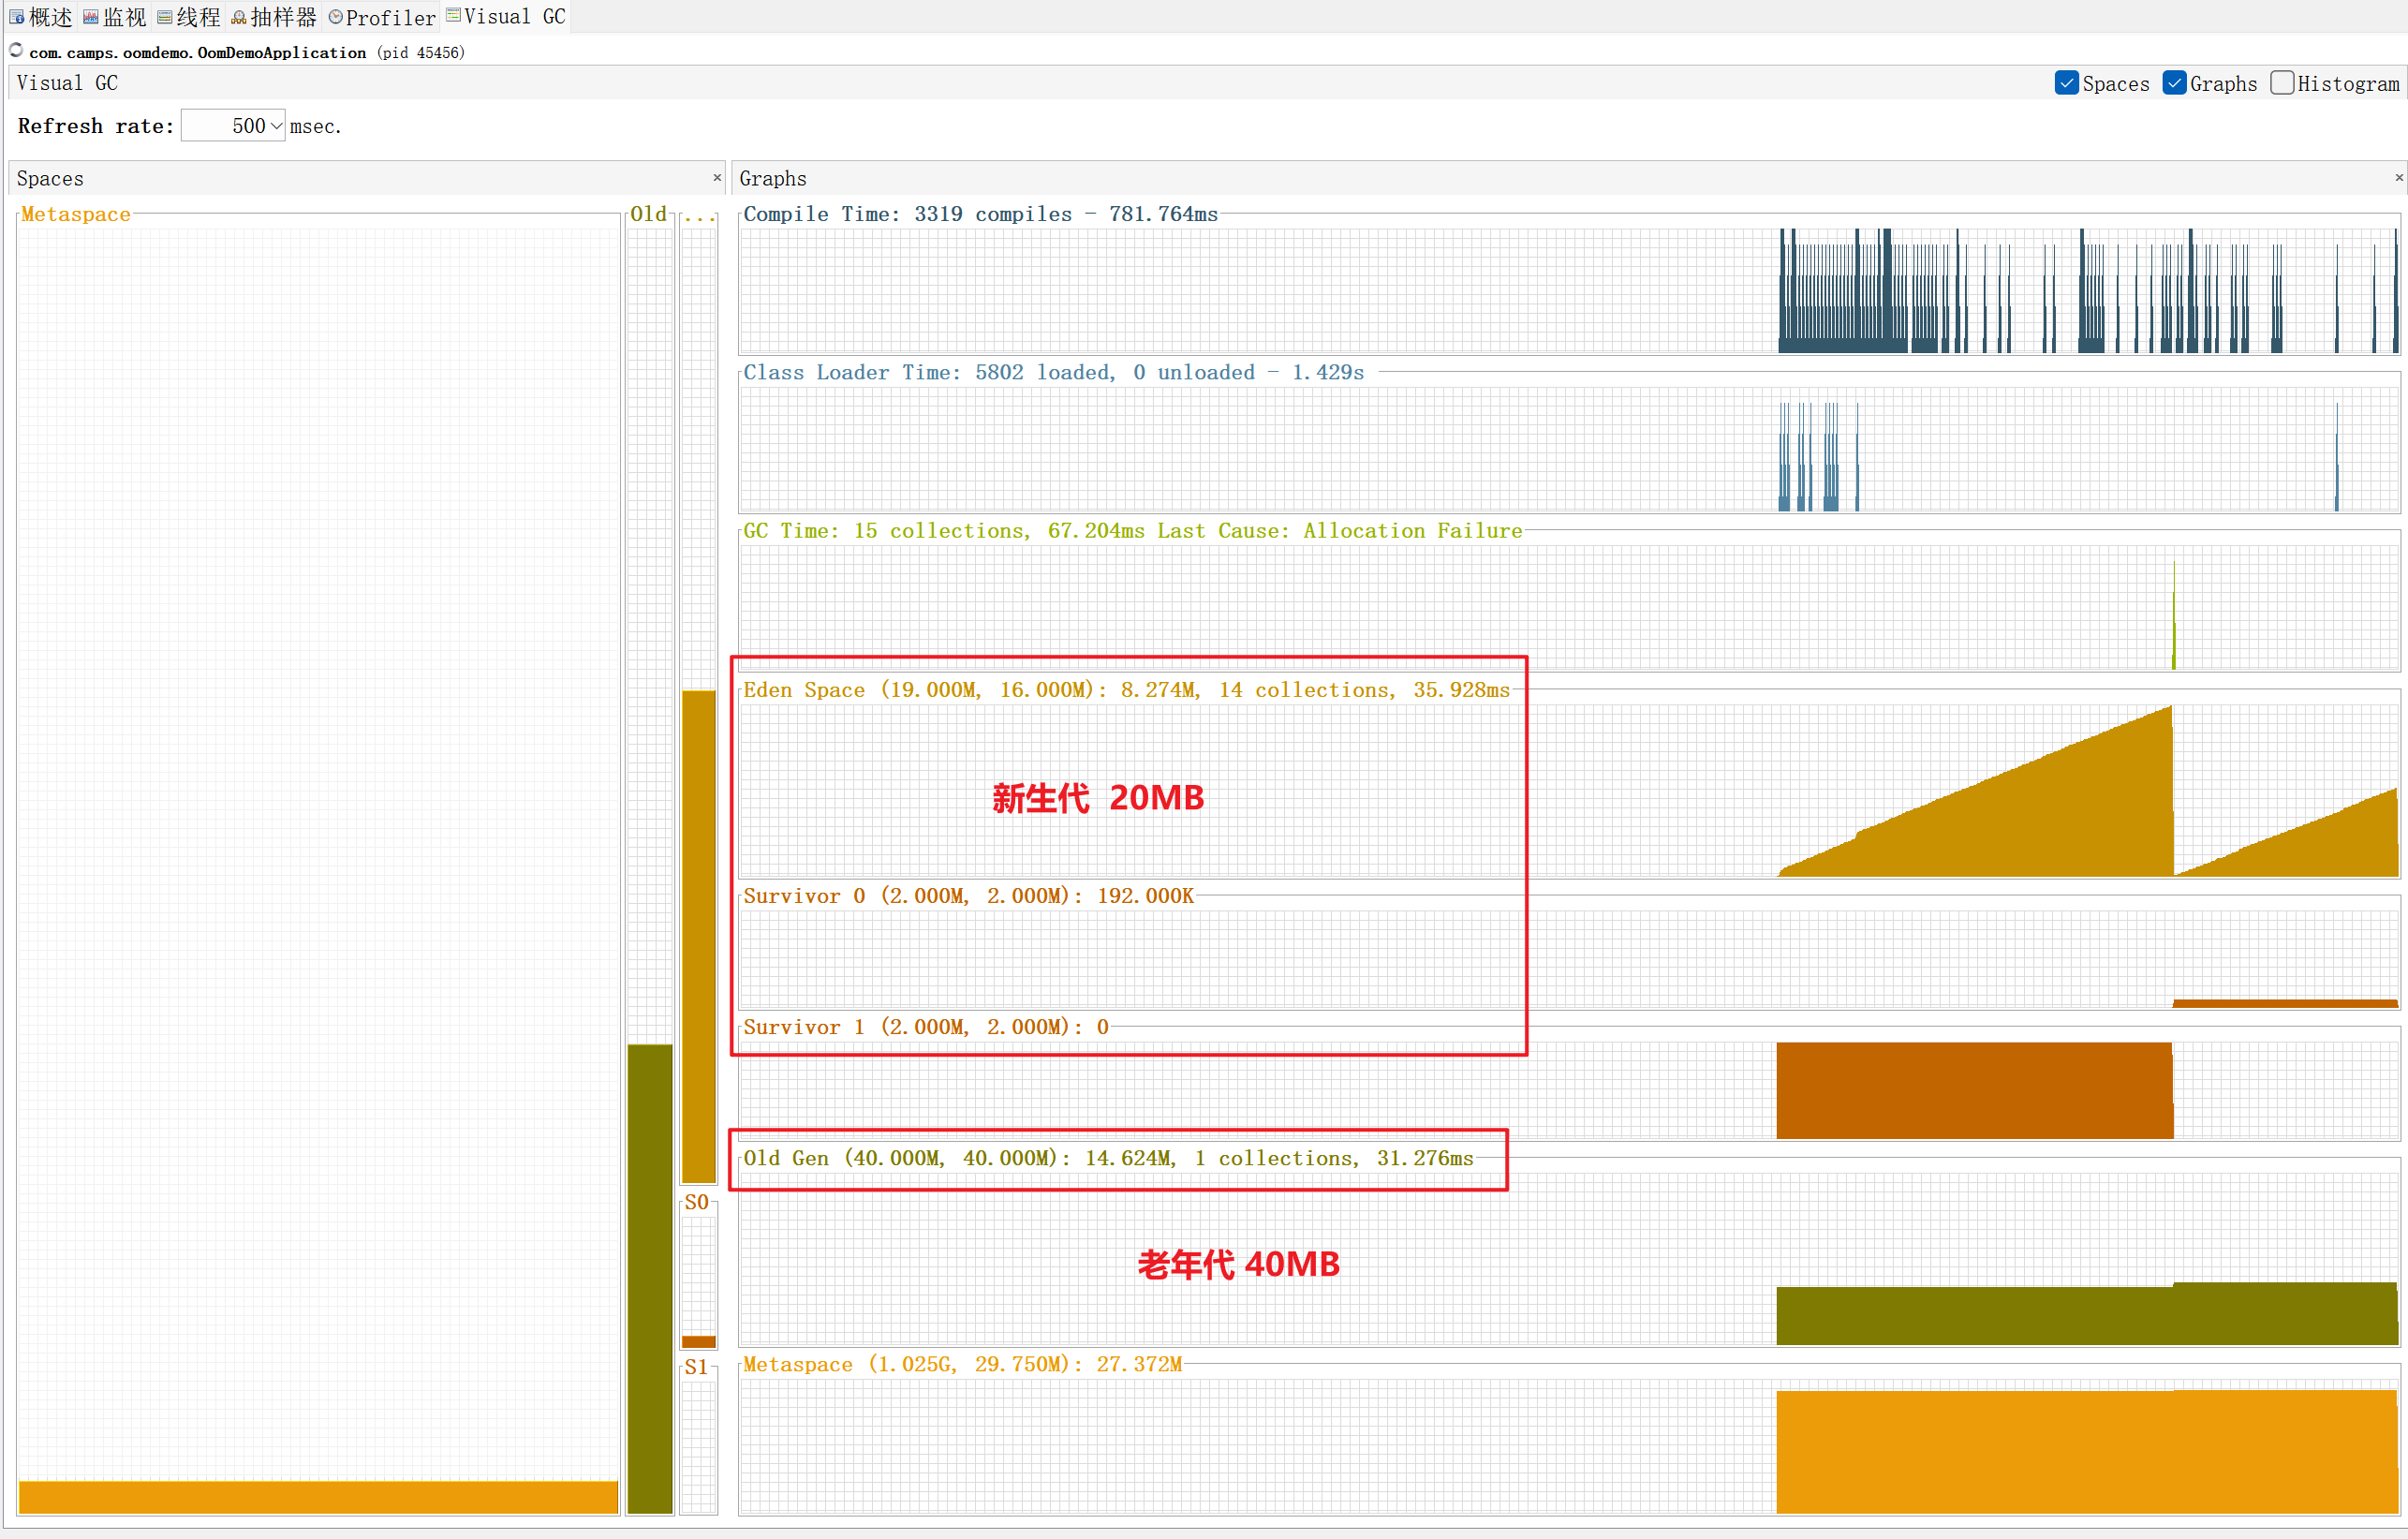Click the Profiler clock icon
This screenshot has width=2408, height=1539.
(336, 17)
